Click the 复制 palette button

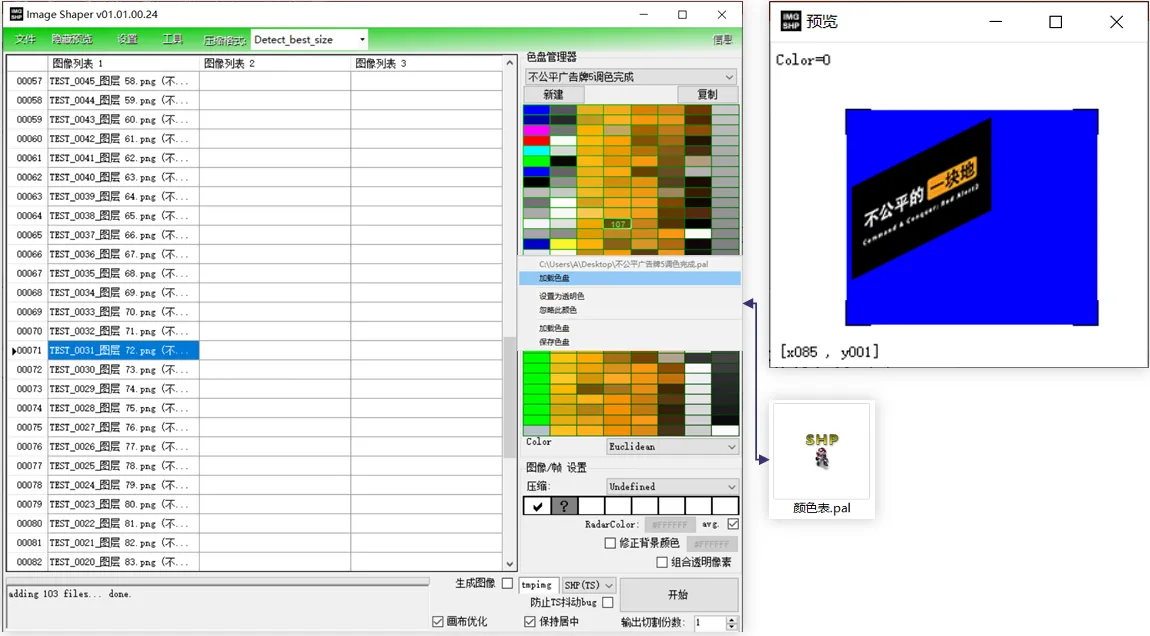pyautogui.click(x=707, y=94)
